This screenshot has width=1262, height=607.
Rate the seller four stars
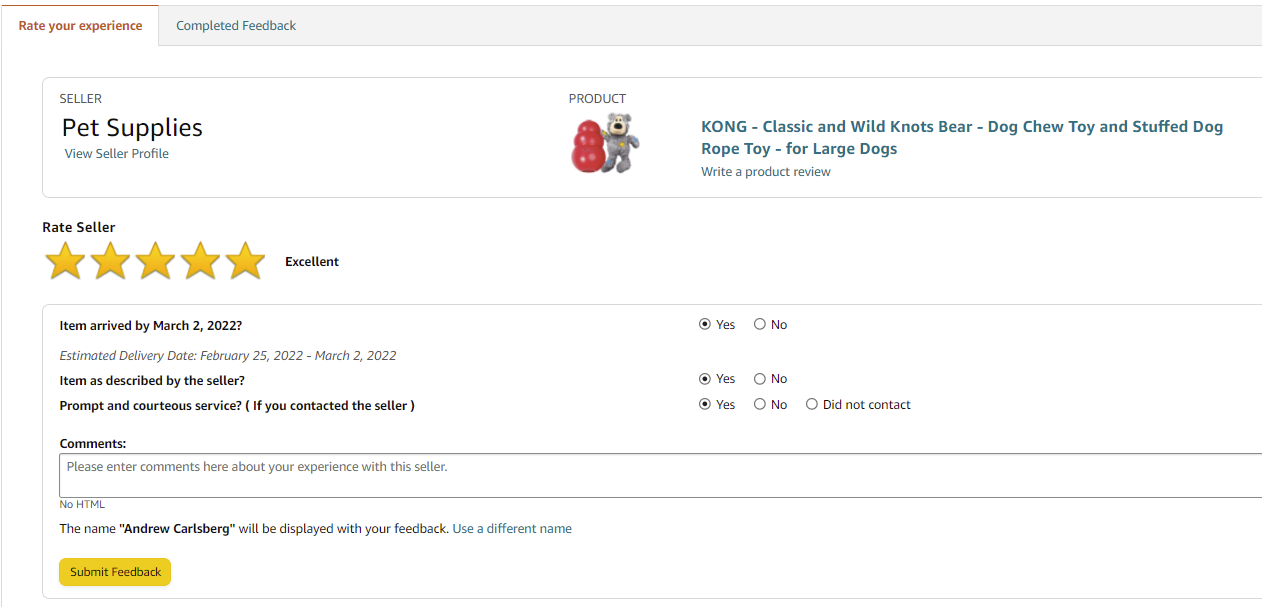[200, 262]
